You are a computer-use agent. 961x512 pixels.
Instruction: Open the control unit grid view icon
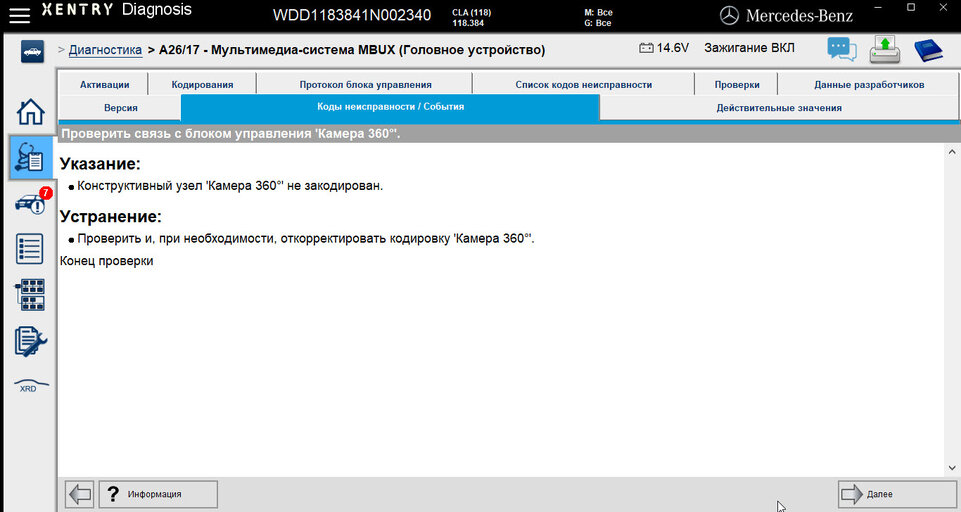[x=29, y=295]
